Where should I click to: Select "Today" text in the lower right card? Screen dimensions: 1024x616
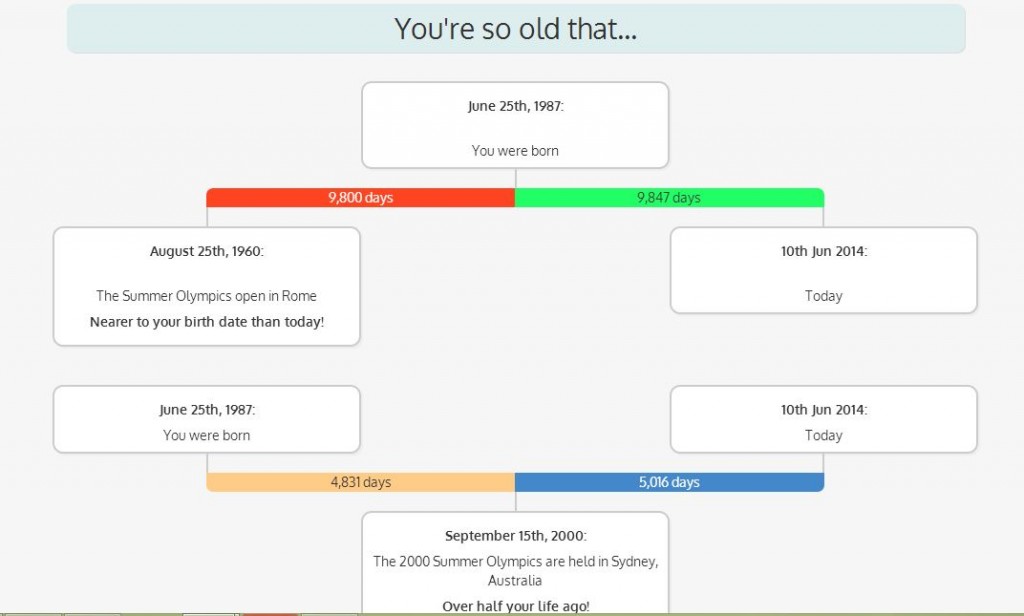pos(823,436)
